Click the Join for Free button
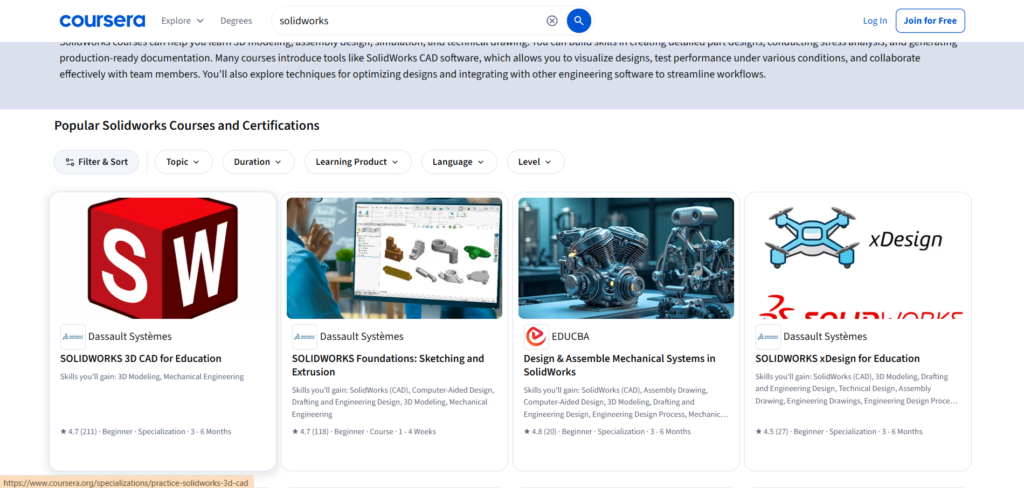This screenshot has height=488, width=1024. coord(930,21)
